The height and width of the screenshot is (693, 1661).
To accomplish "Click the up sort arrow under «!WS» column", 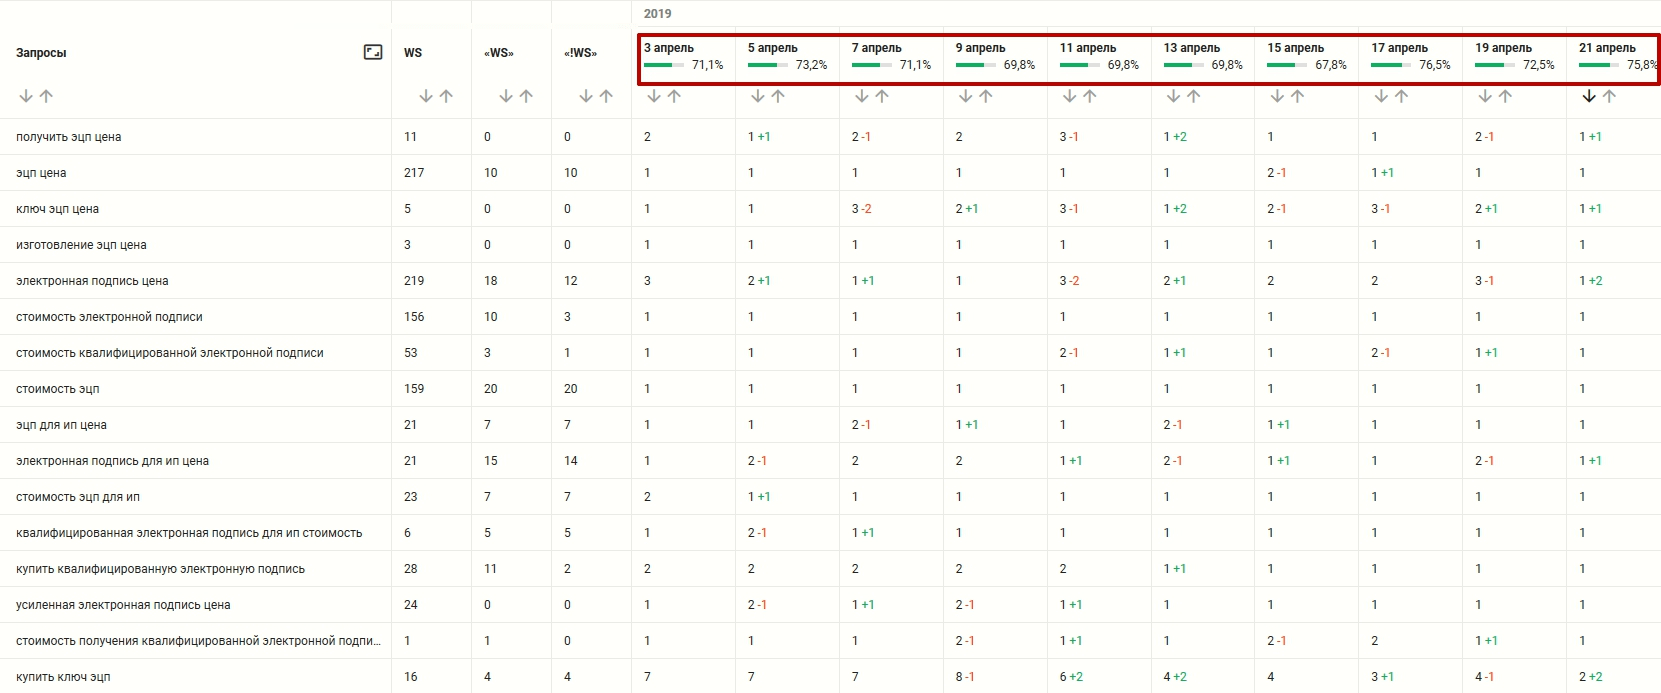I will tap(606, 96).
